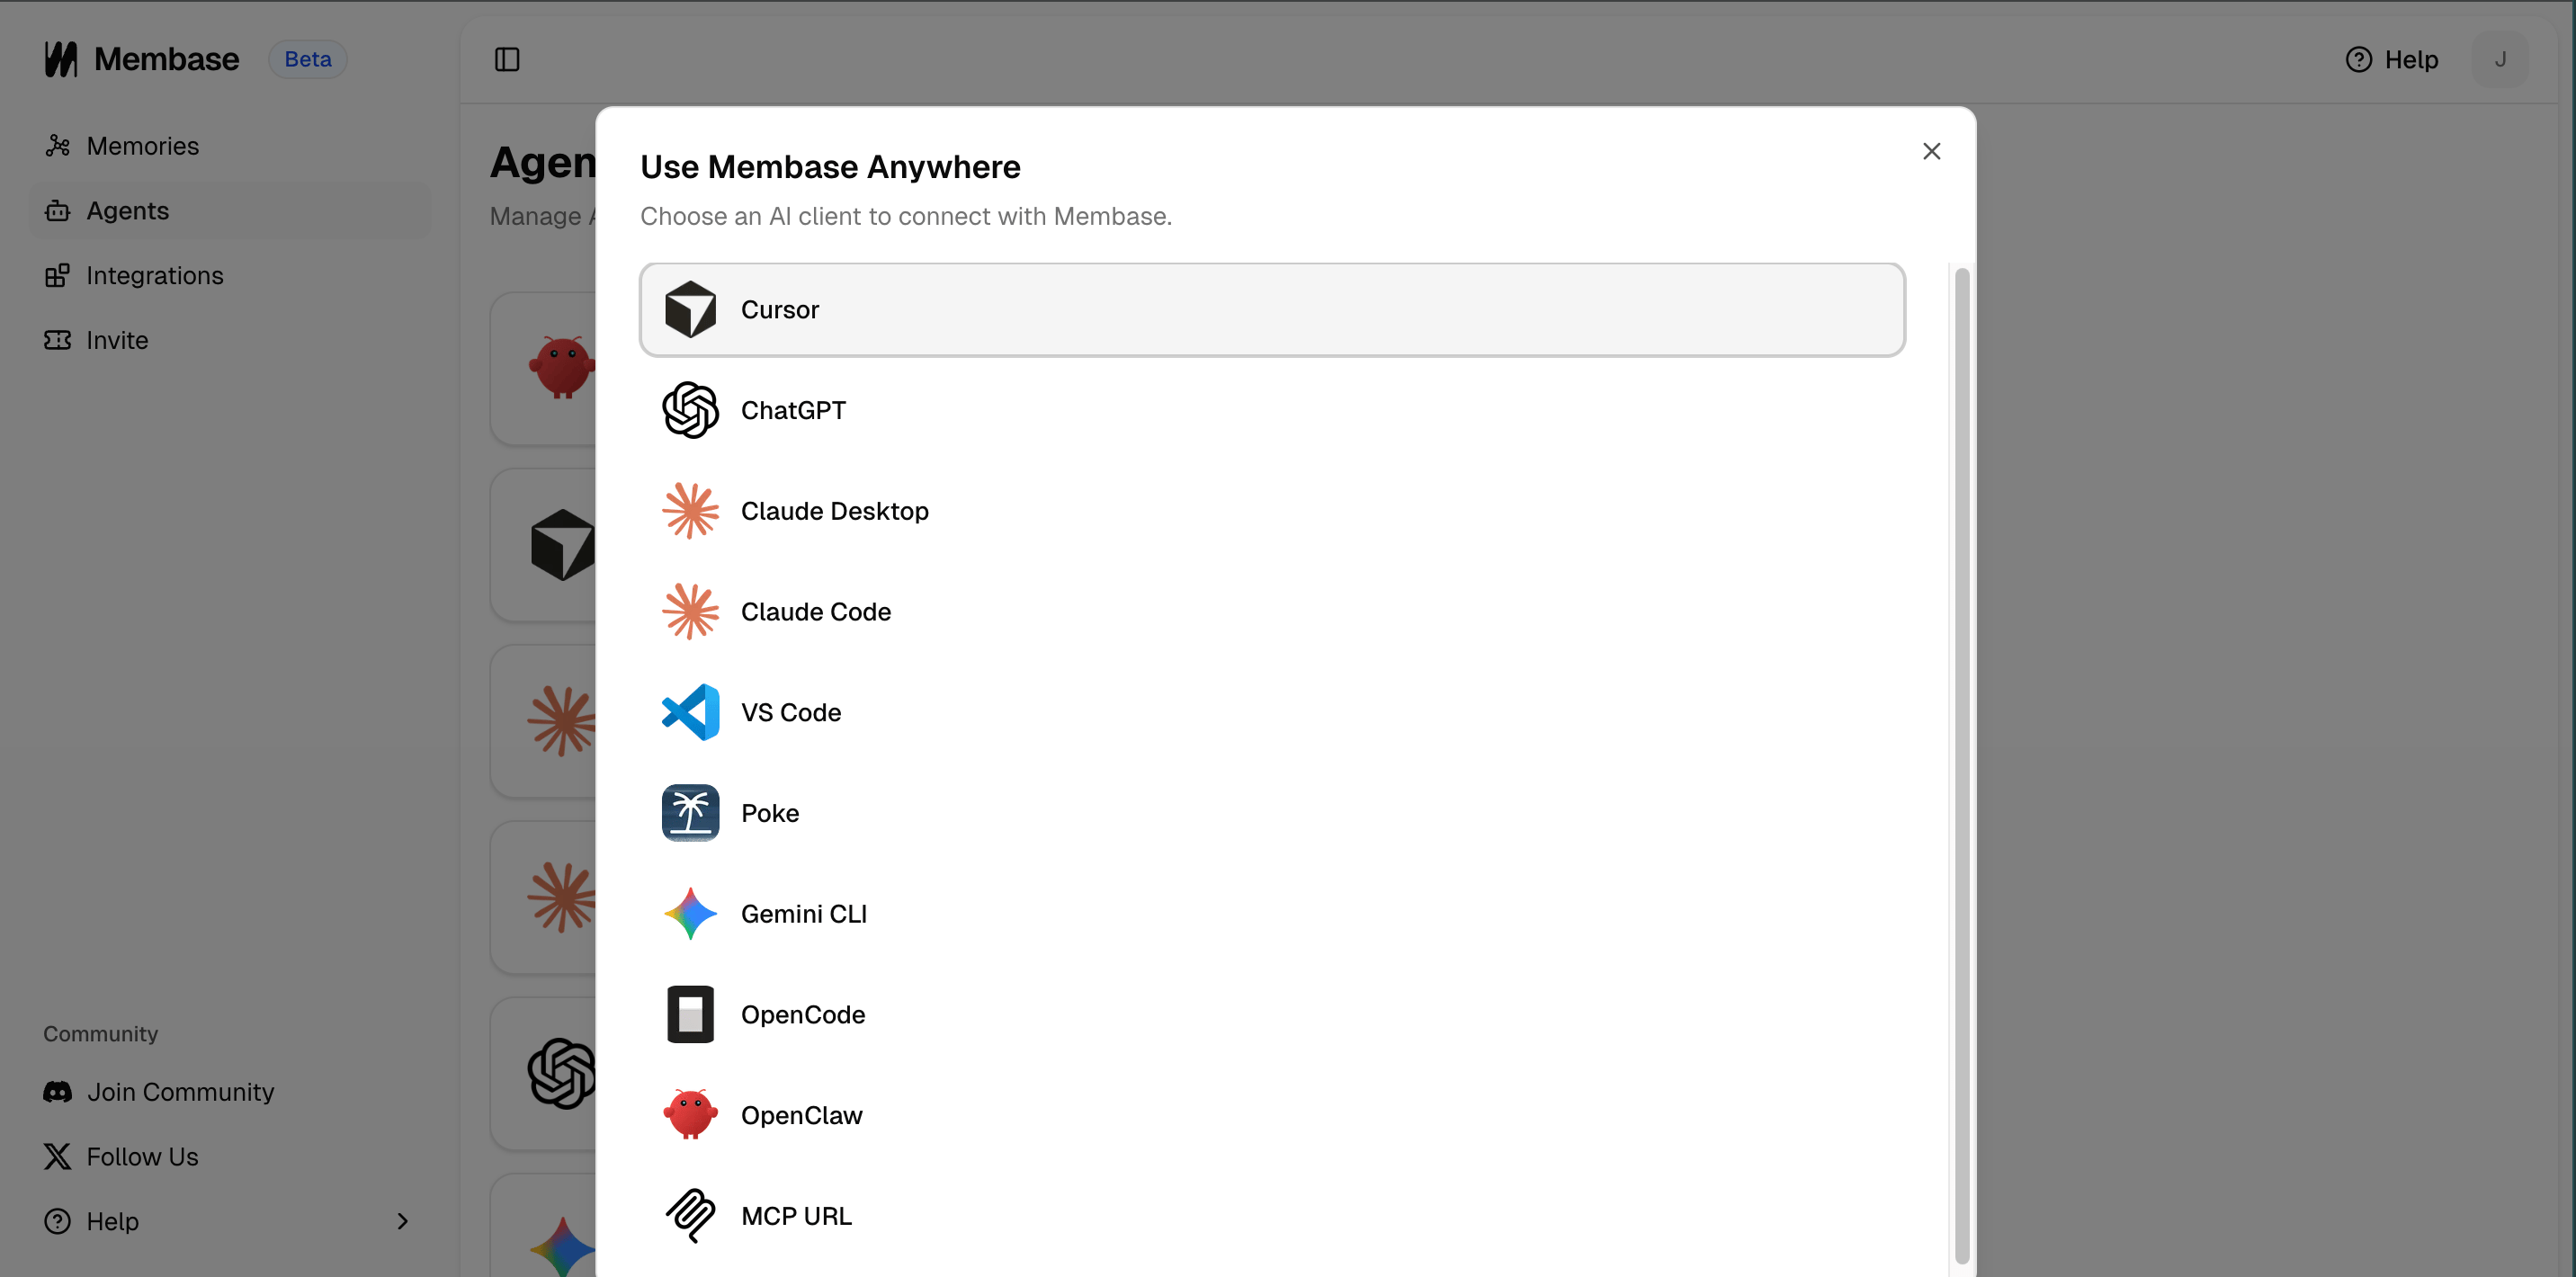Click the Integrations blocks icon
2576x1277 pixels.
coord(58,275)
